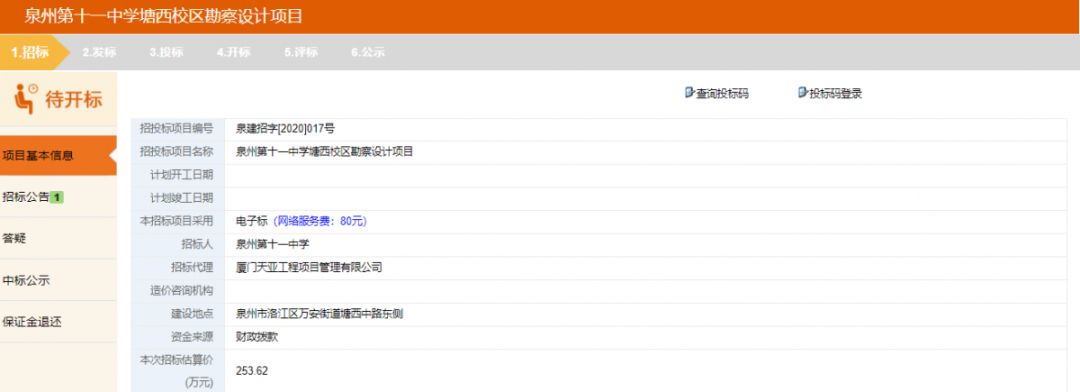Click the 计划开工日期 label cell
1080x392 pixels.
pos(177,175)
